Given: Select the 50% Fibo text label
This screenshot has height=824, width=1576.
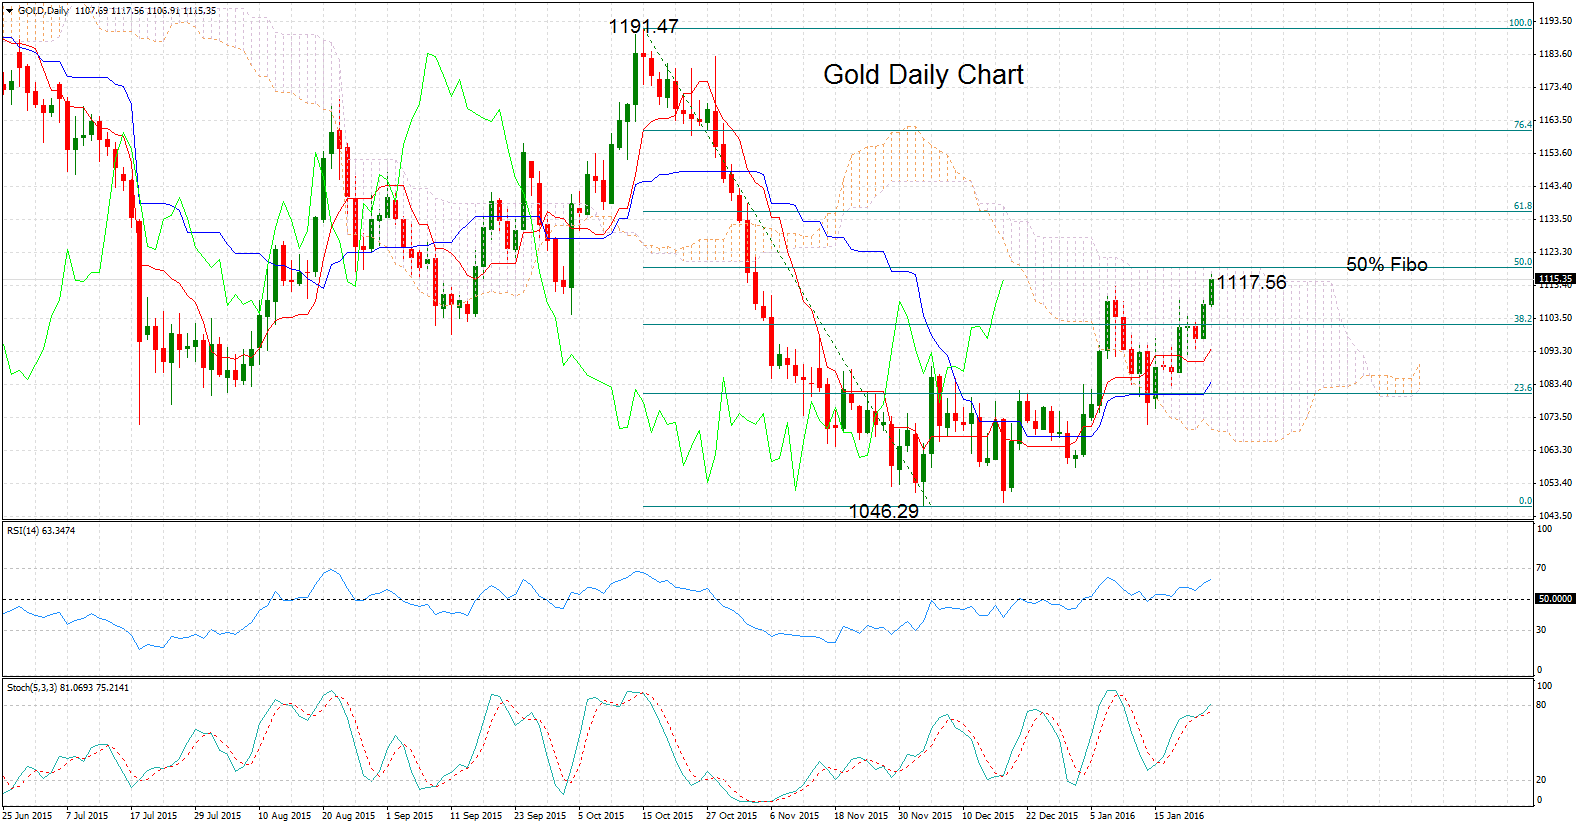Looking at the screenshot, I should point(1386,264).
